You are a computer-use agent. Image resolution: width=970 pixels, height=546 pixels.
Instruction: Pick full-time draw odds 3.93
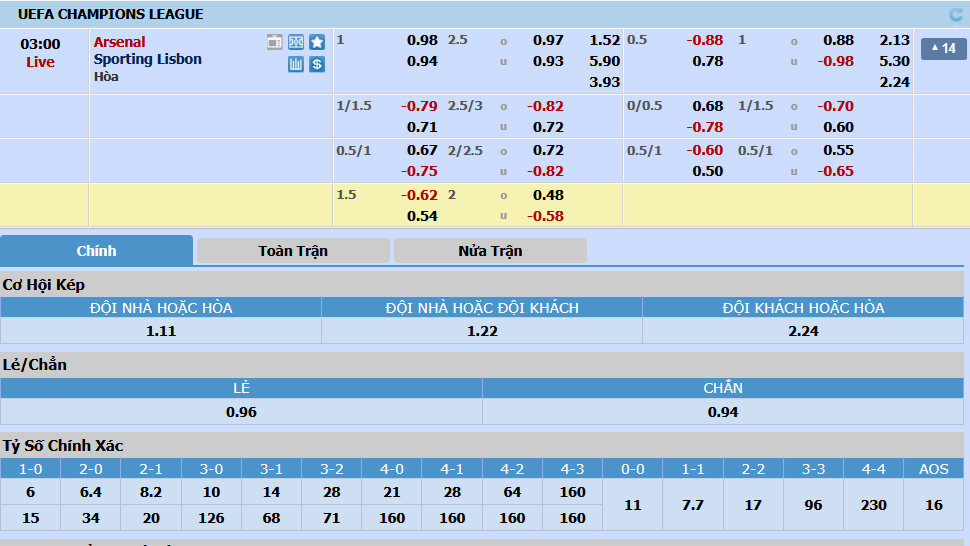(604, 82)
